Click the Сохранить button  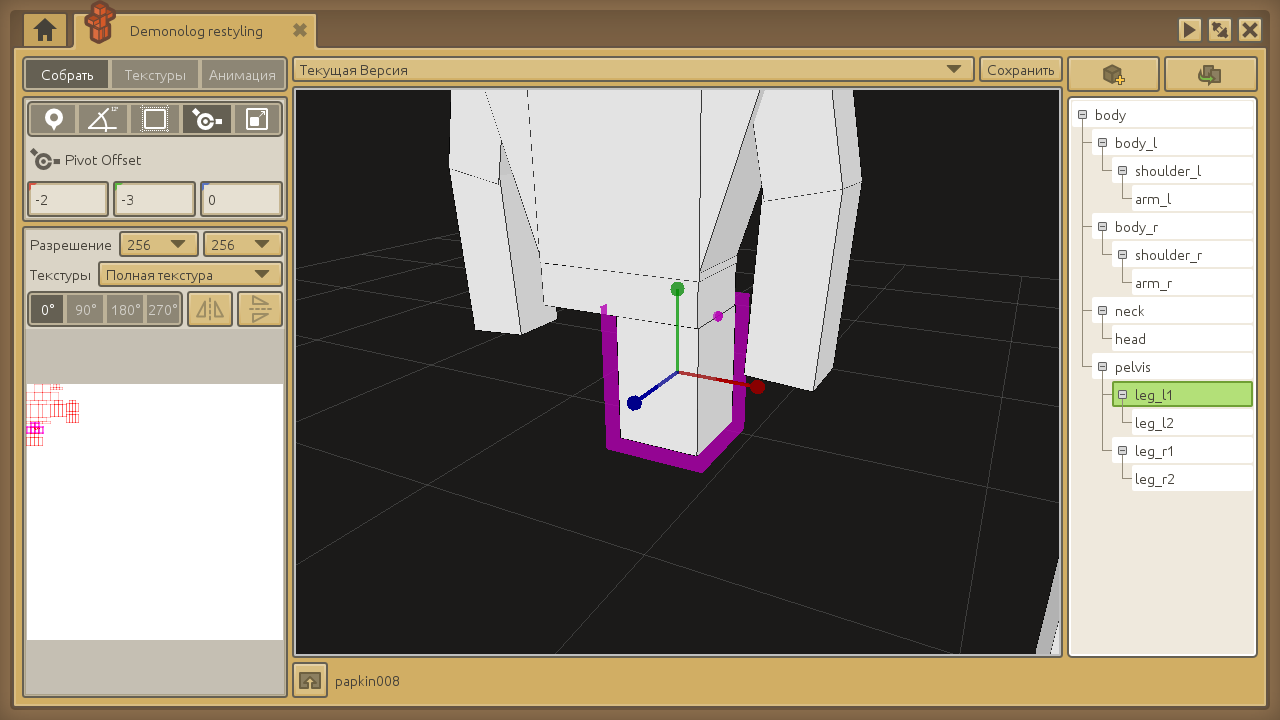point(1020,70)
